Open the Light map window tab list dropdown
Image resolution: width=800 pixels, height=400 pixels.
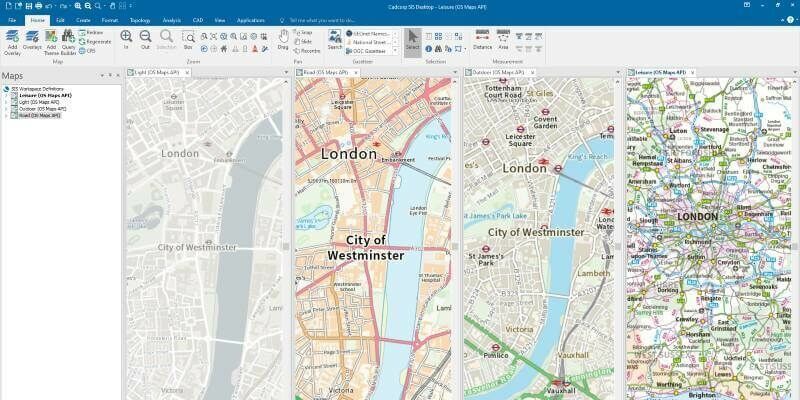click(x=286, y=72)
